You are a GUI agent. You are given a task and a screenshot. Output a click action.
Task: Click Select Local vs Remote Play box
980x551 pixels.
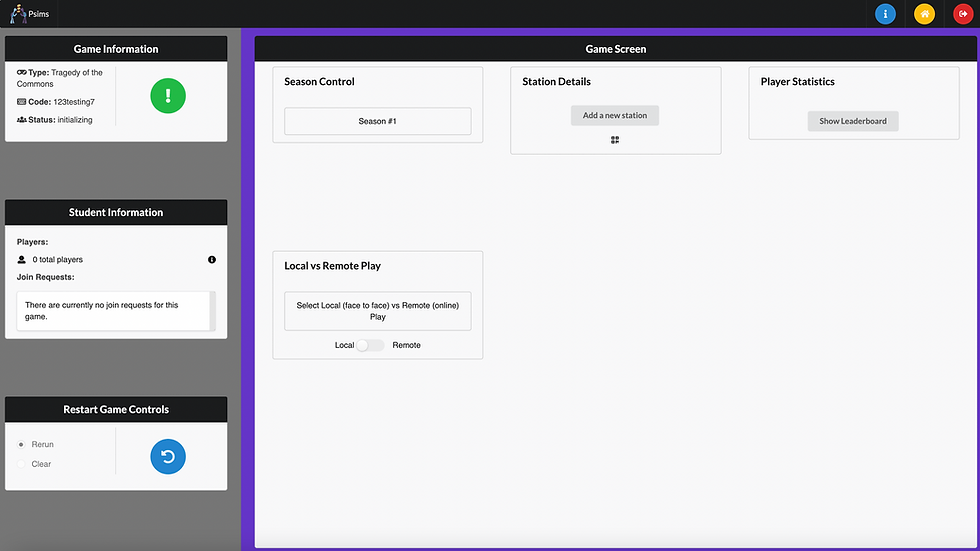[378, 311]
